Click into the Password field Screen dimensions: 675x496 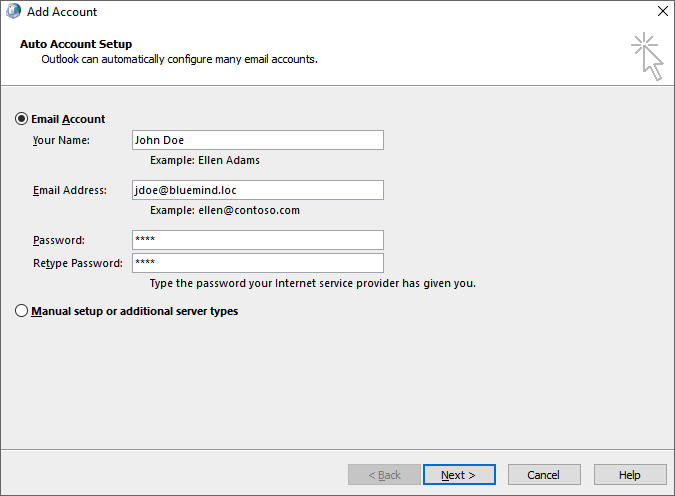pos(257,240)
